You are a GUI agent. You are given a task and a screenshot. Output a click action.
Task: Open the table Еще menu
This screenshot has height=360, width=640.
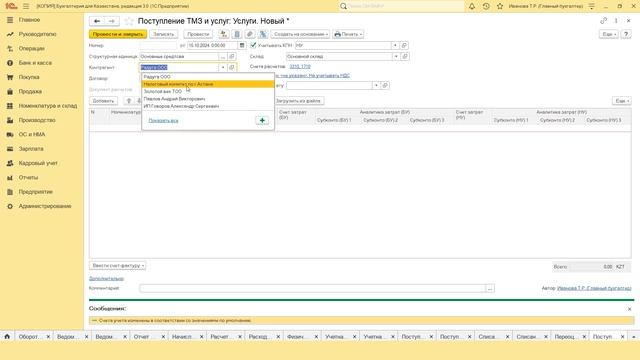tap(622, 101)
